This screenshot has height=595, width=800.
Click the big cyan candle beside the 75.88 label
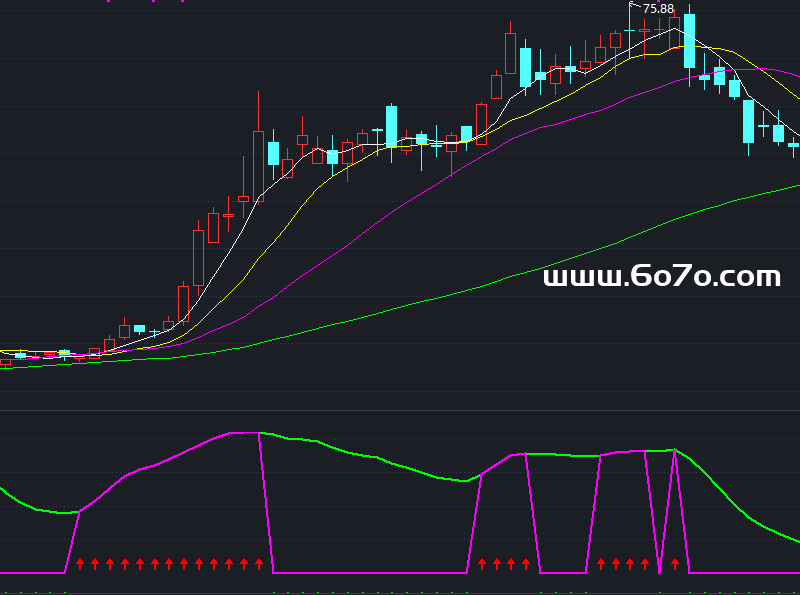pyautogui.click(x=689, y=41)
